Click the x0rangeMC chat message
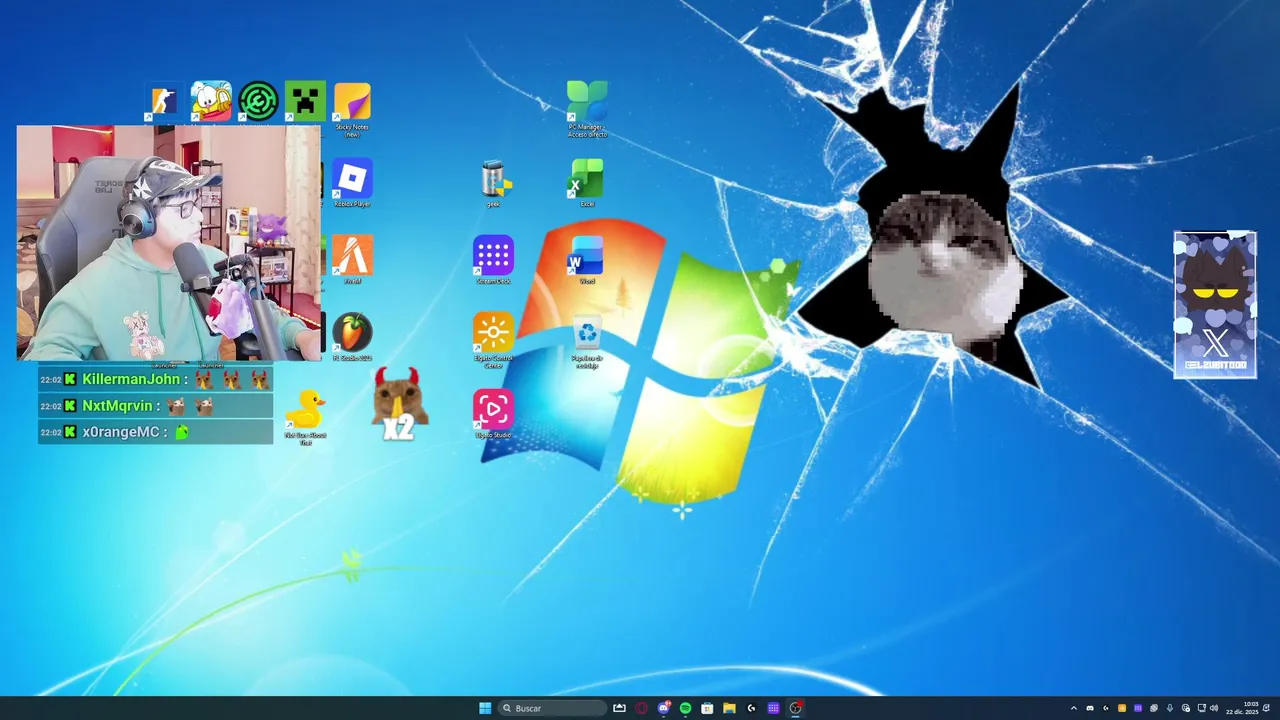The height and width of the screenshot is (720, 1280). click(155, 432)
